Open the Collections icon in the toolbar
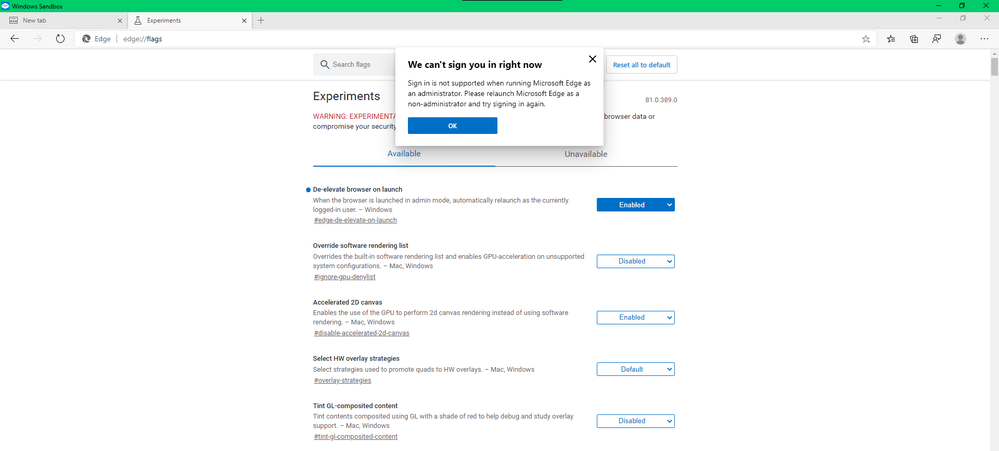 914,39
